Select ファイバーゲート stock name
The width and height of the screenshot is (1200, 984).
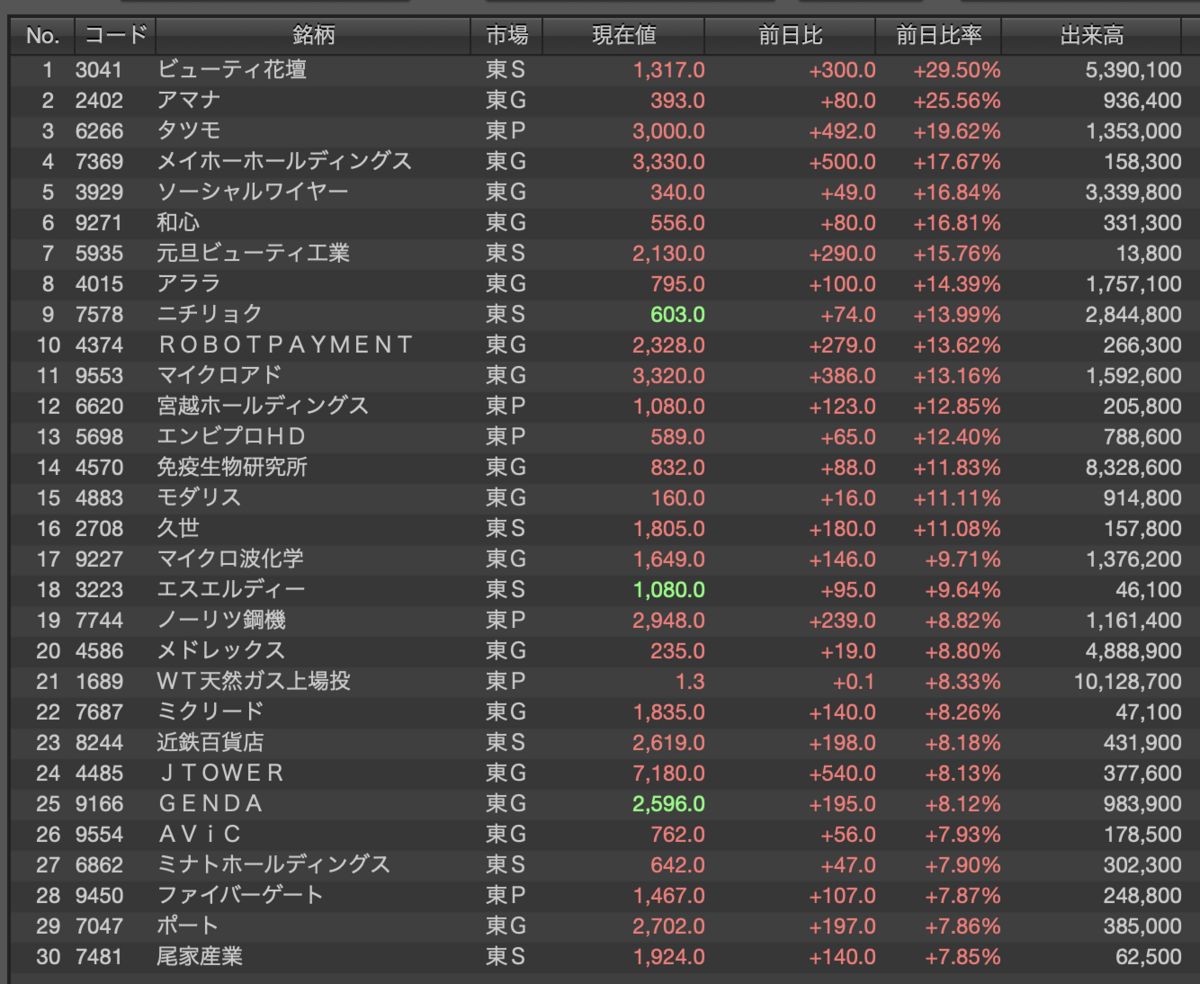(241, 895)
